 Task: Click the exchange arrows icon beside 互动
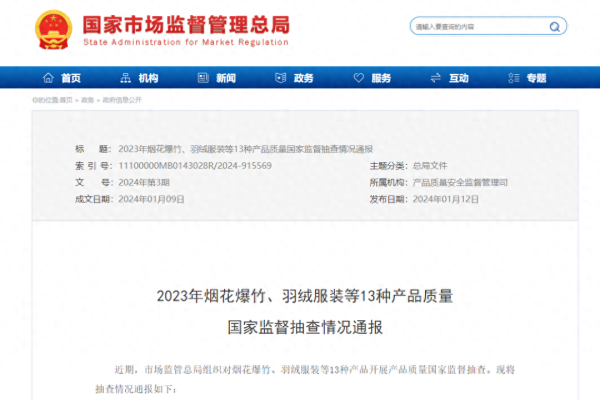coord(435,78)
